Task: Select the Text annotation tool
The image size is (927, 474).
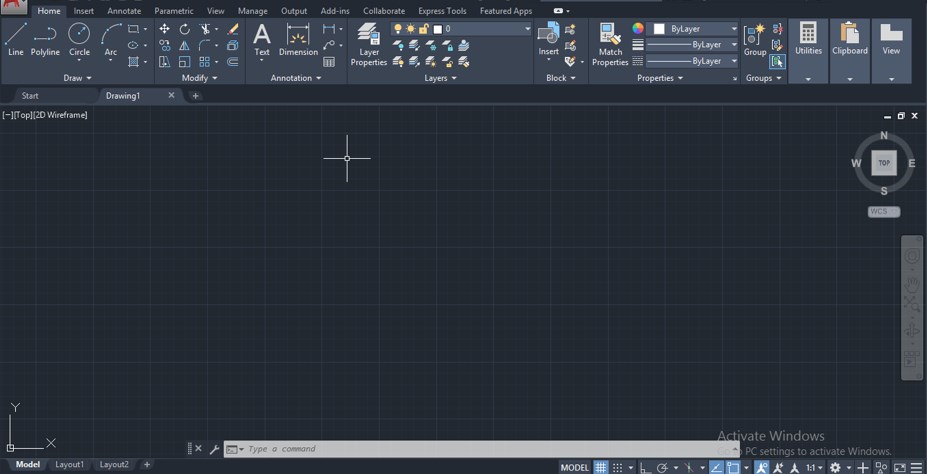Action: pos(262,40)
